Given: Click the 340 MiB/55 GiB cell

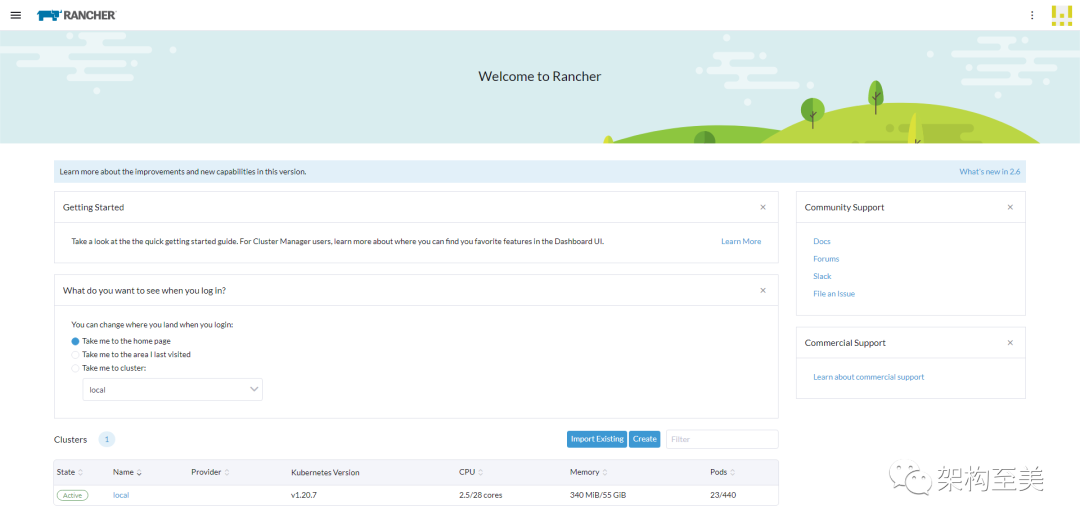Looking at the screenshot, I should pyautogui.click(x=598, y=495).
